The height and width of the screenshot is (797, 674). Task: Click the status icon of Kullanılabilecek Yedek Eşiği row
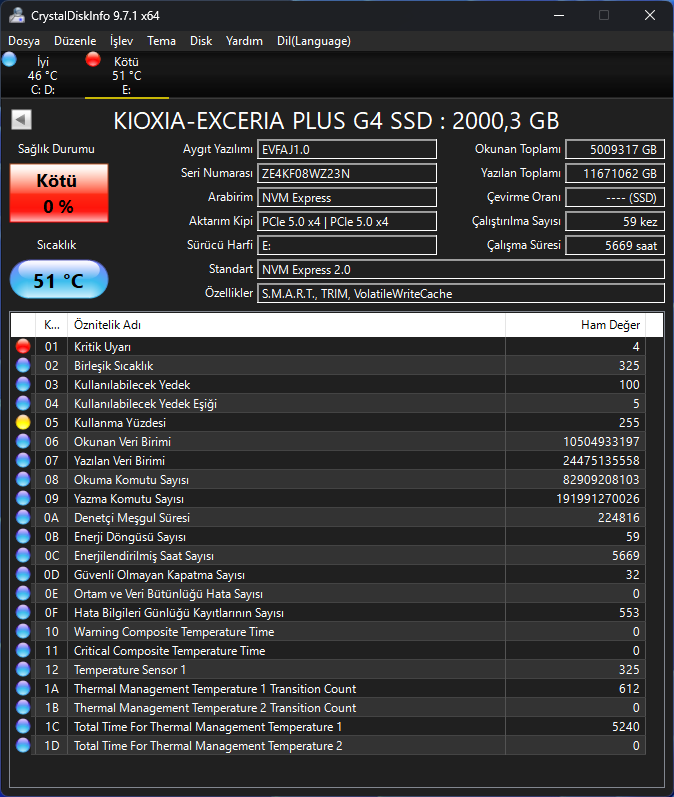pyautogui.click(x=23, y=404)
